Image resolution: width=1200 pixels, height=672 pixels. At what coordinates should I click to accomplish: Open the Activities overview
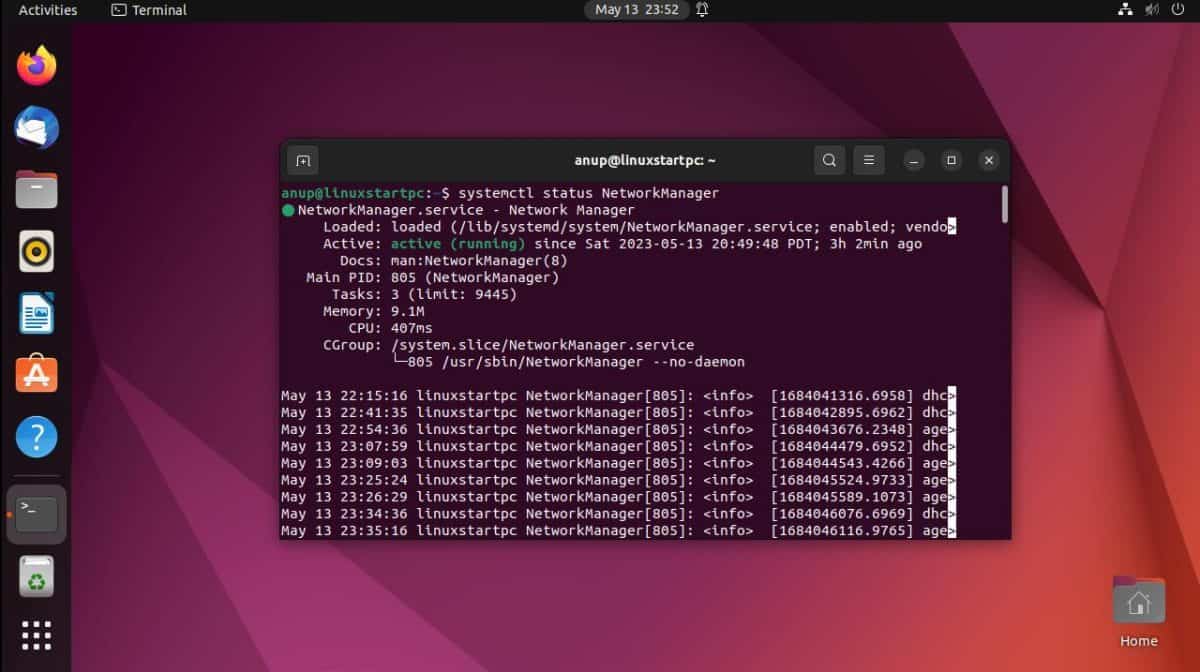[x=47, y=11]
